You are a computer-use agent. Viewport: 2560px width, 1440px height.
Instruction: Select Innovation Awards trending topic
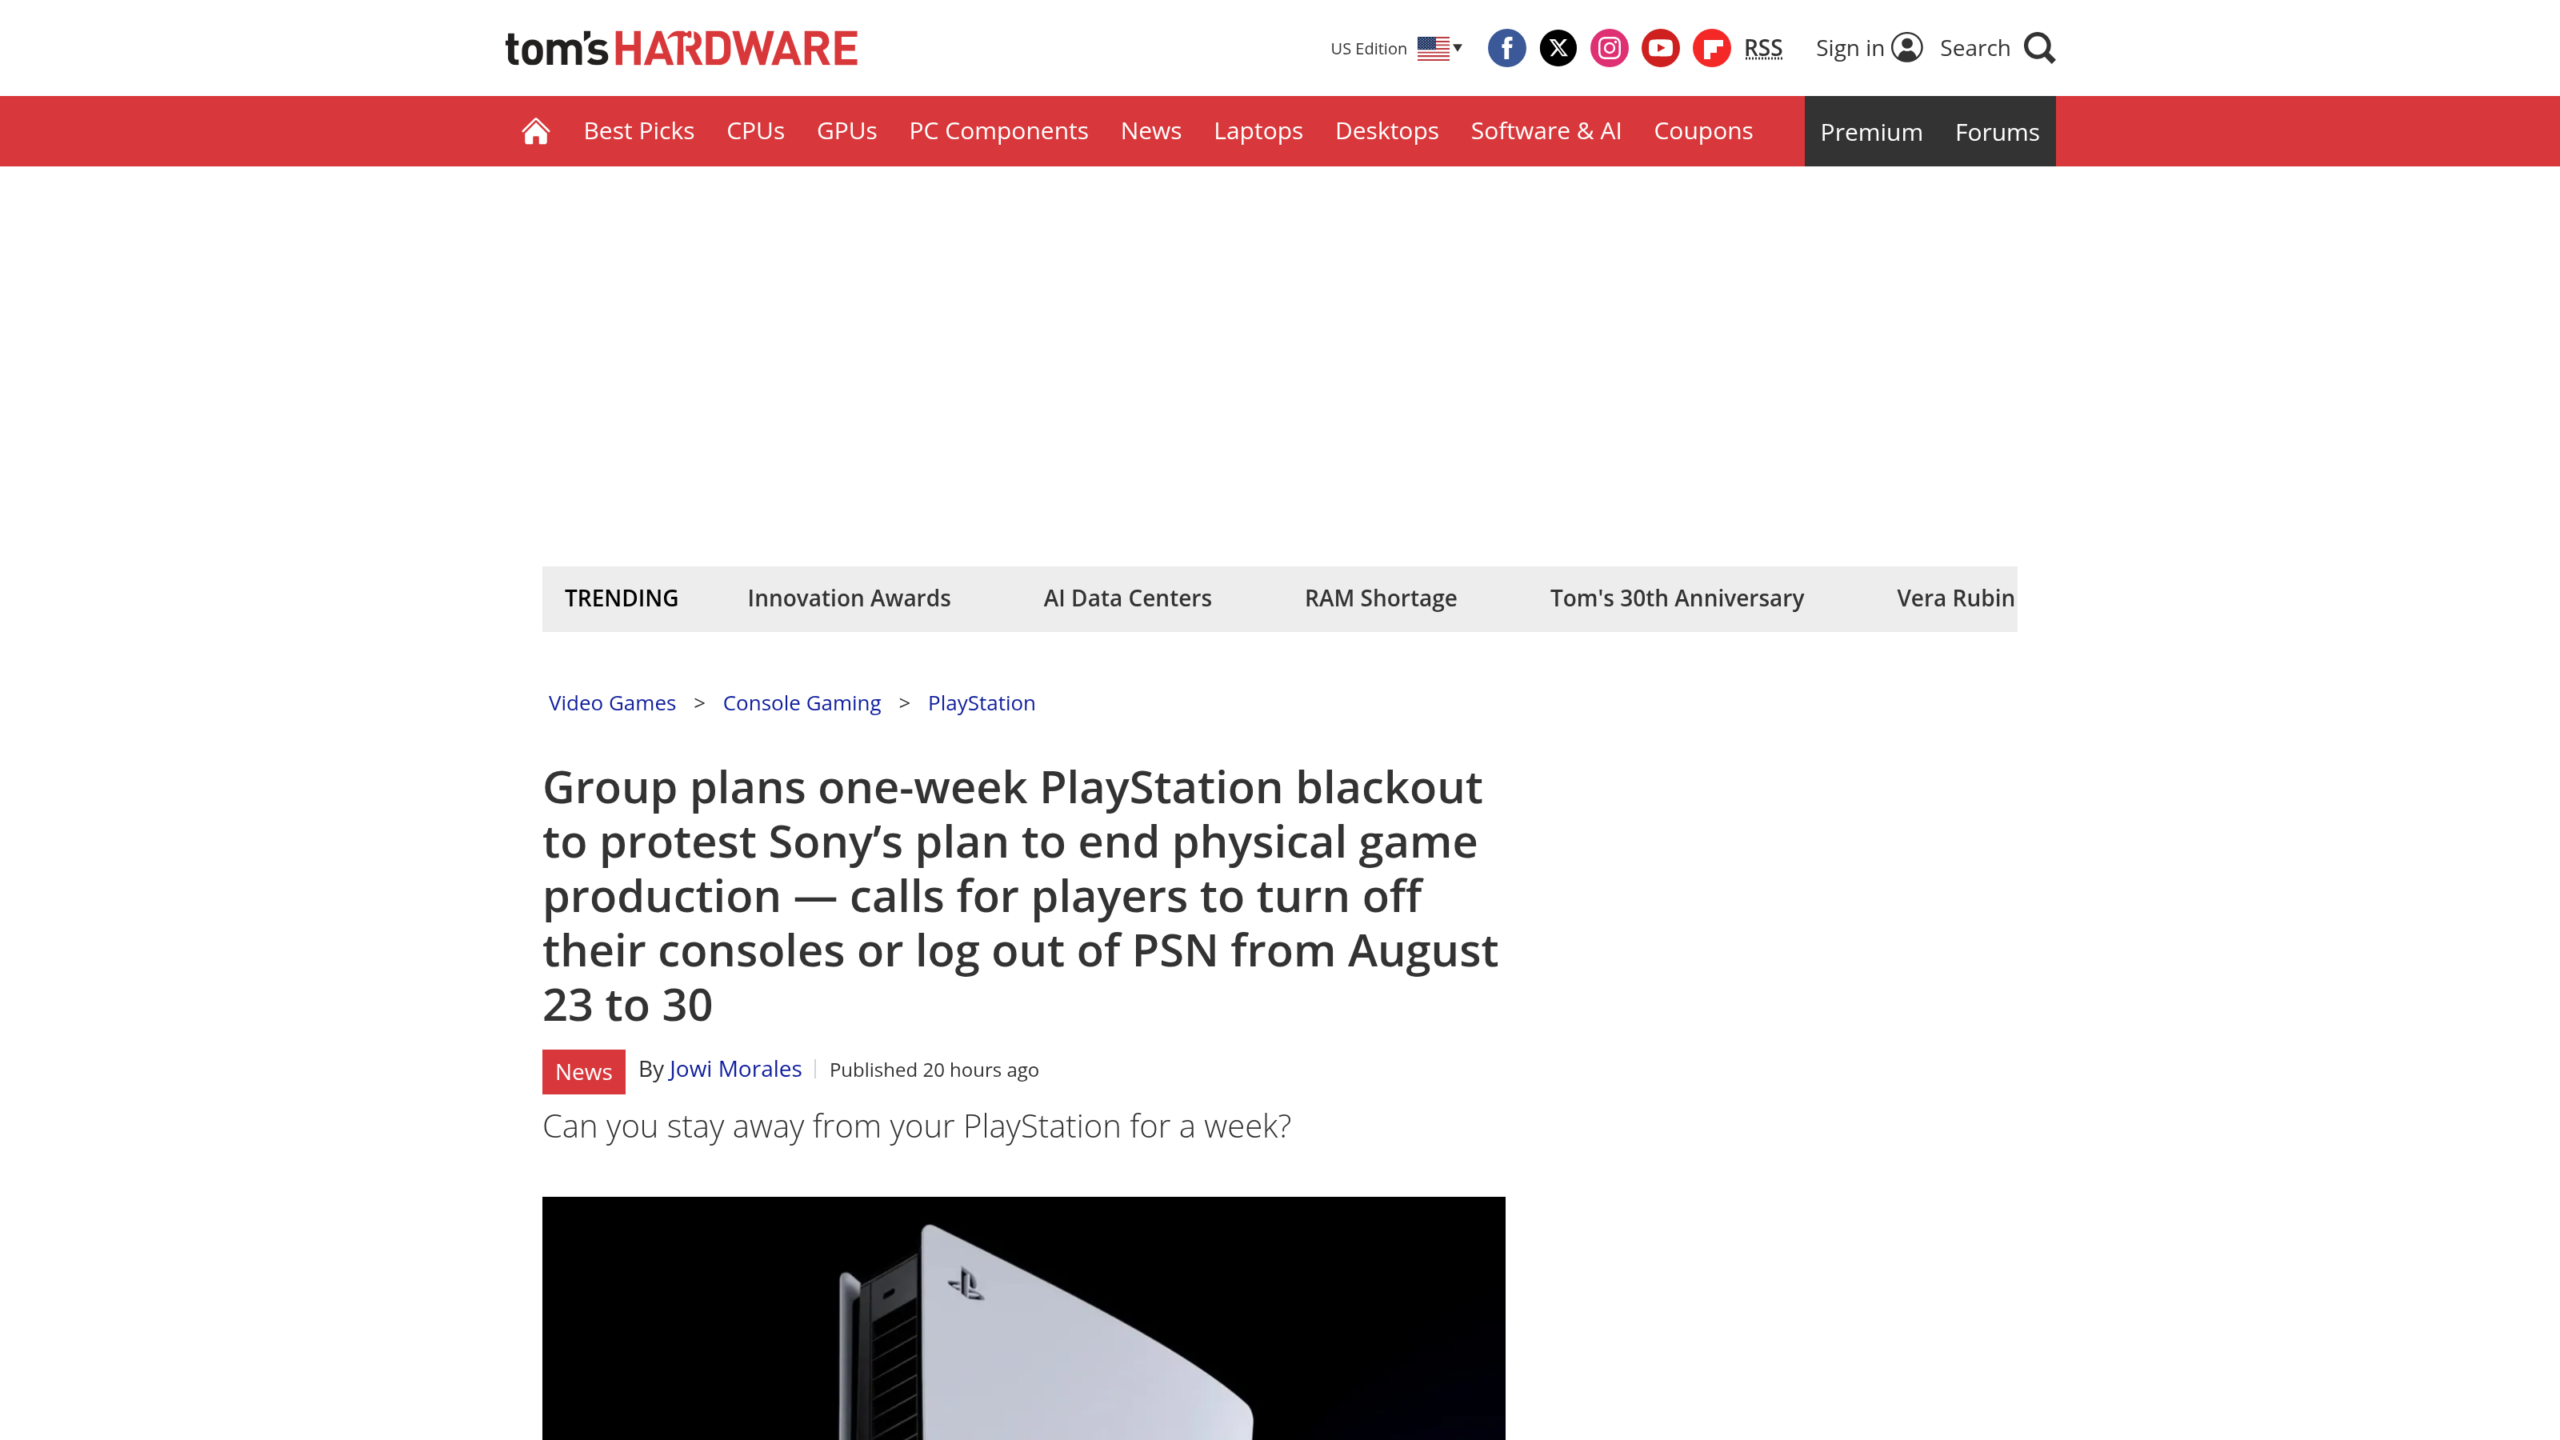[x=849, y=598]
